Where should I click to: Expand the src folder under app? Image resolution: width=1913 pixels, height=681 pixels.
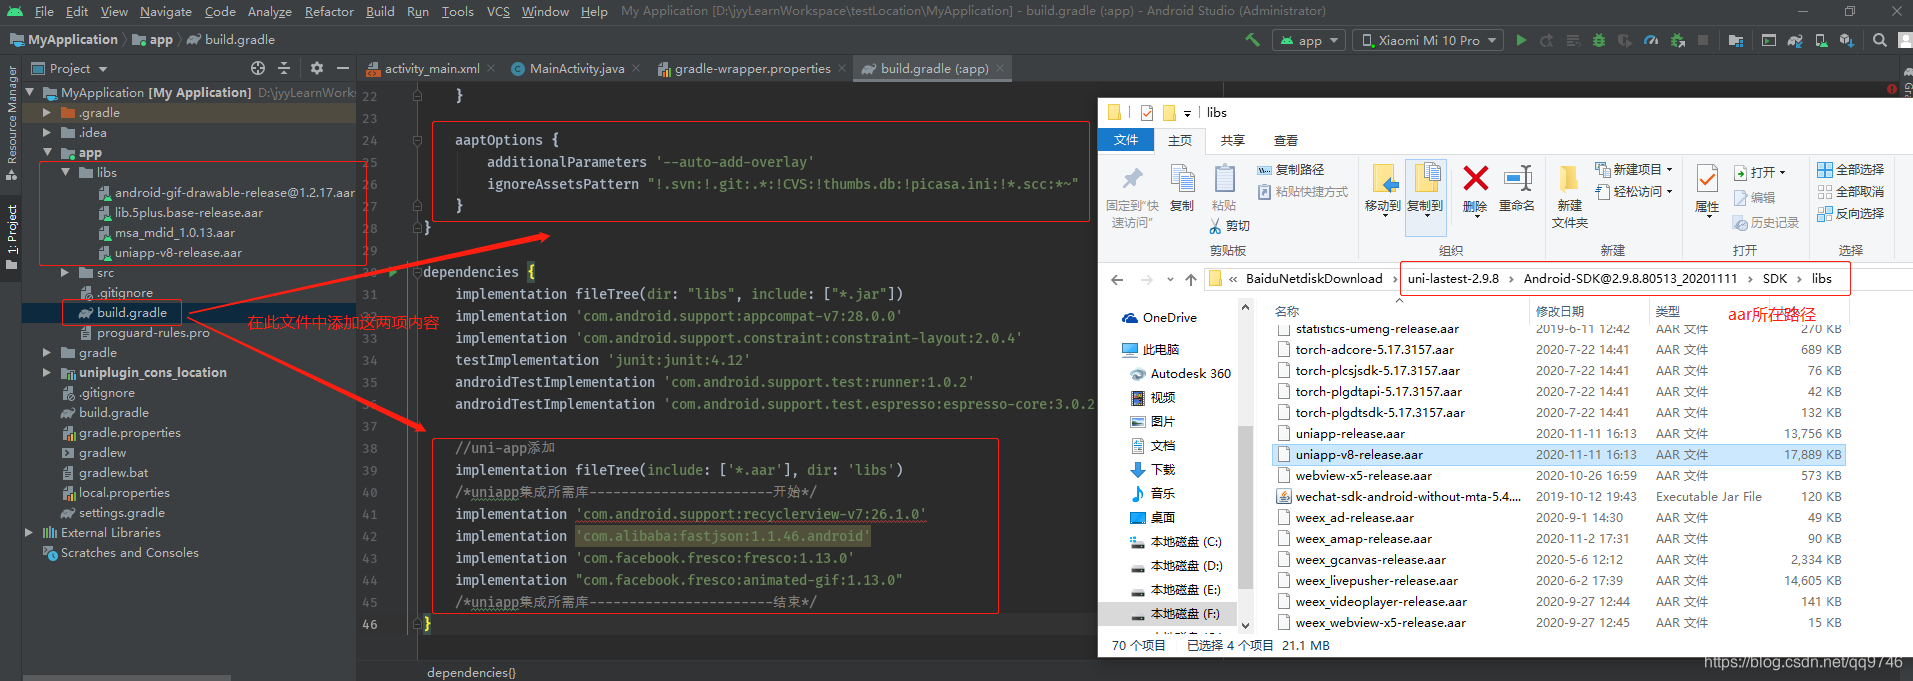tap(64, 273)
